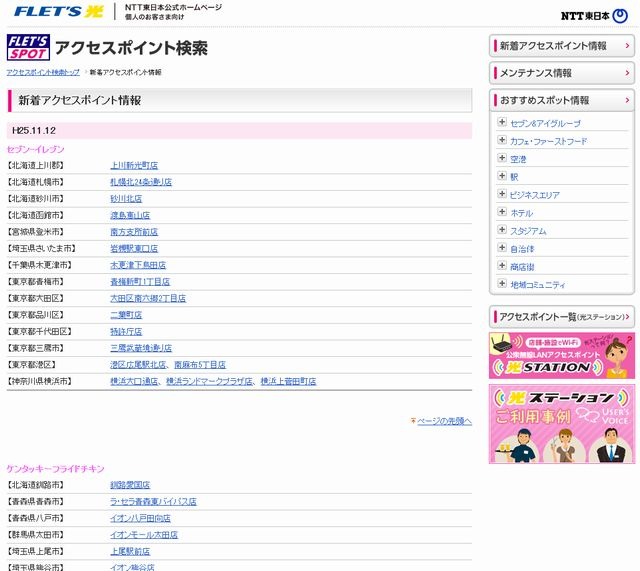Viewport: 640px width, 571px height.
Task: Click the 光STATION wireless LAN banner
Action: pyautogui.click(x=562, y=355)
